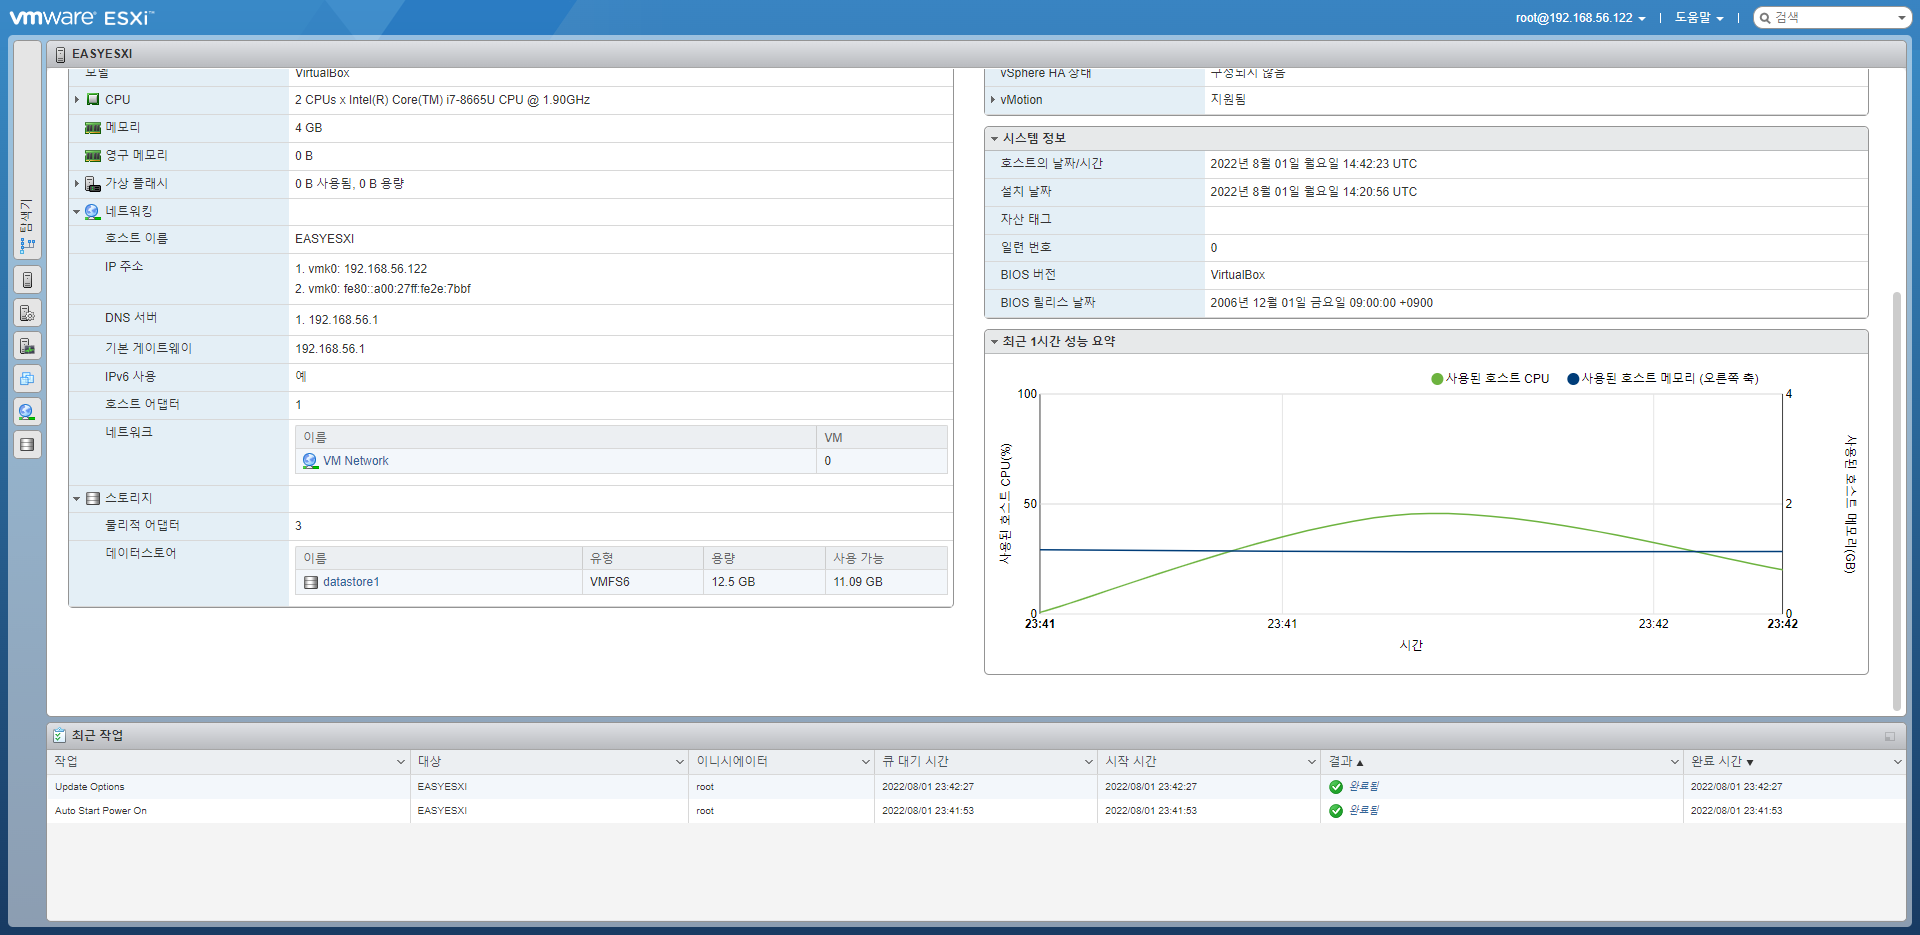The width and height of the screenshot is (1920, 935).
Task: Click the 스토리지 storage icon
Action: click(x=93, y=498)
